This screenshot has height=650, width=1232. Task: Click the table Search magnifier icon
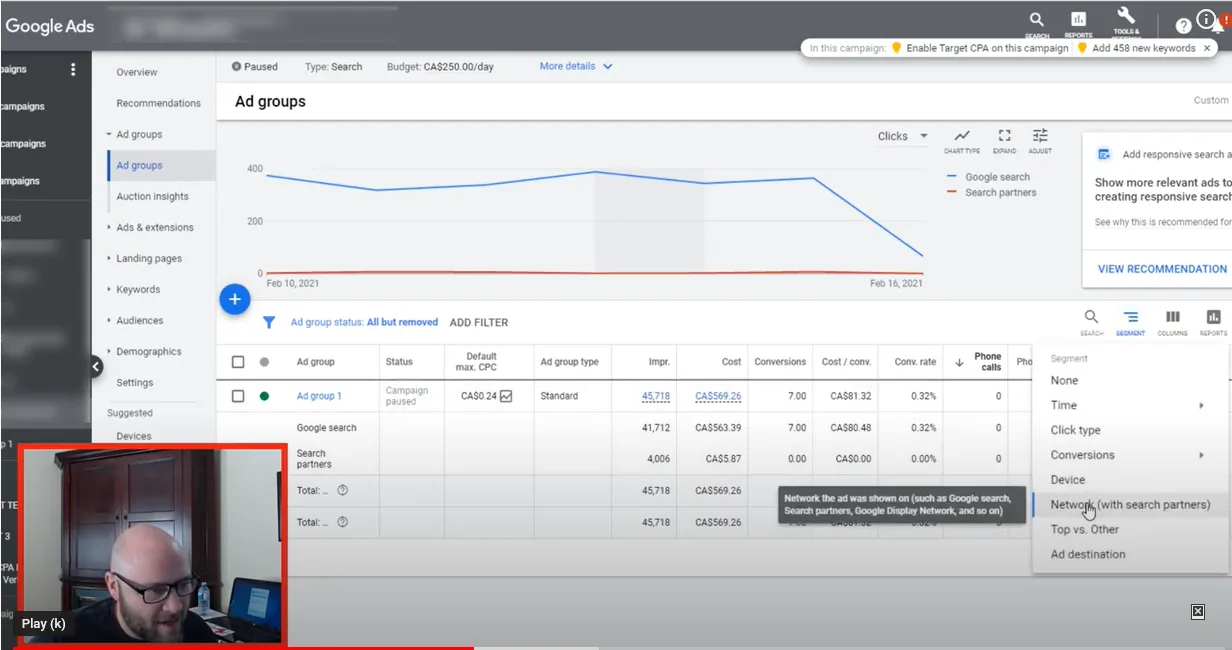[x=1091, y=322]
